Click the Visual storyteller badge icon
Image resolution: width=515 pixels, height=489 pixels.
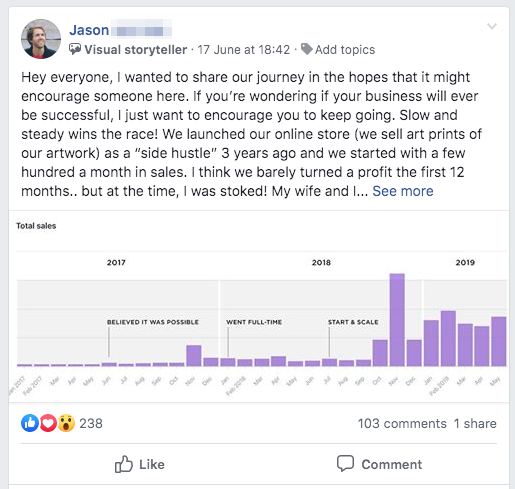tap(75, 49)
